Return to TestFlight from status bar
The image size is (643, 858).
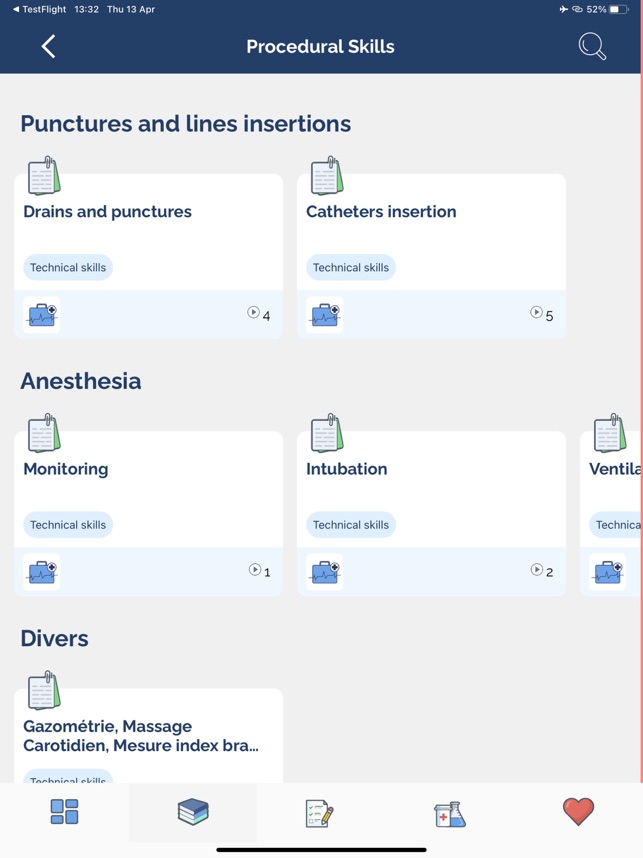[x=39, y=9]
